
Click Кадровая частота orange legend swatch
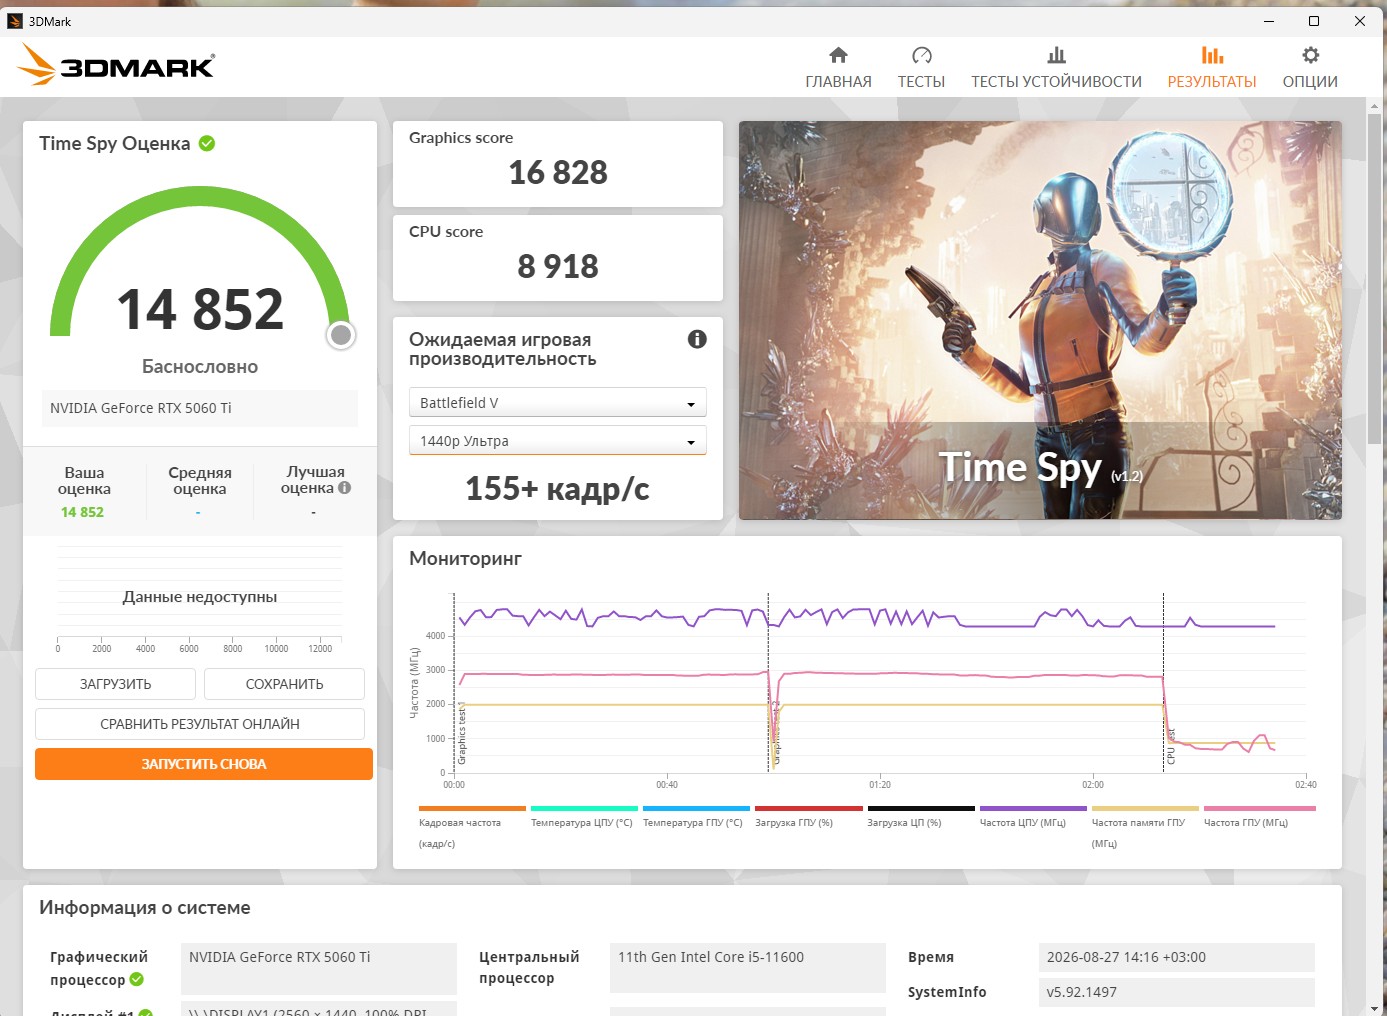[x=472, y=808]
